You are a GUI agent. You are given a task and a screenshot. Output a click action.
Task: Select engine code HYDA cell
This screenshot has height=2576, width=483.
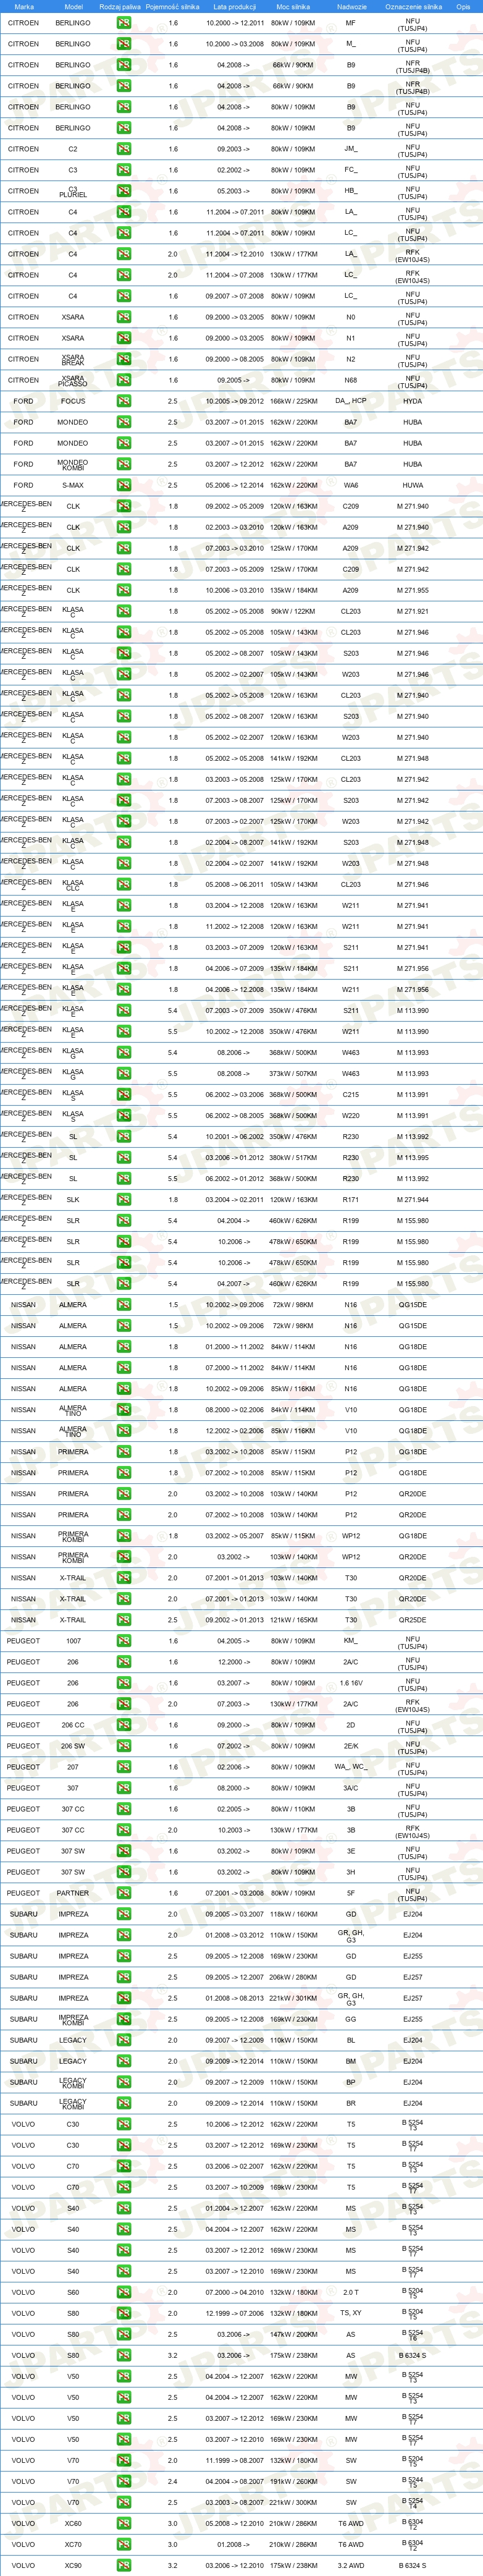[413, 401]
